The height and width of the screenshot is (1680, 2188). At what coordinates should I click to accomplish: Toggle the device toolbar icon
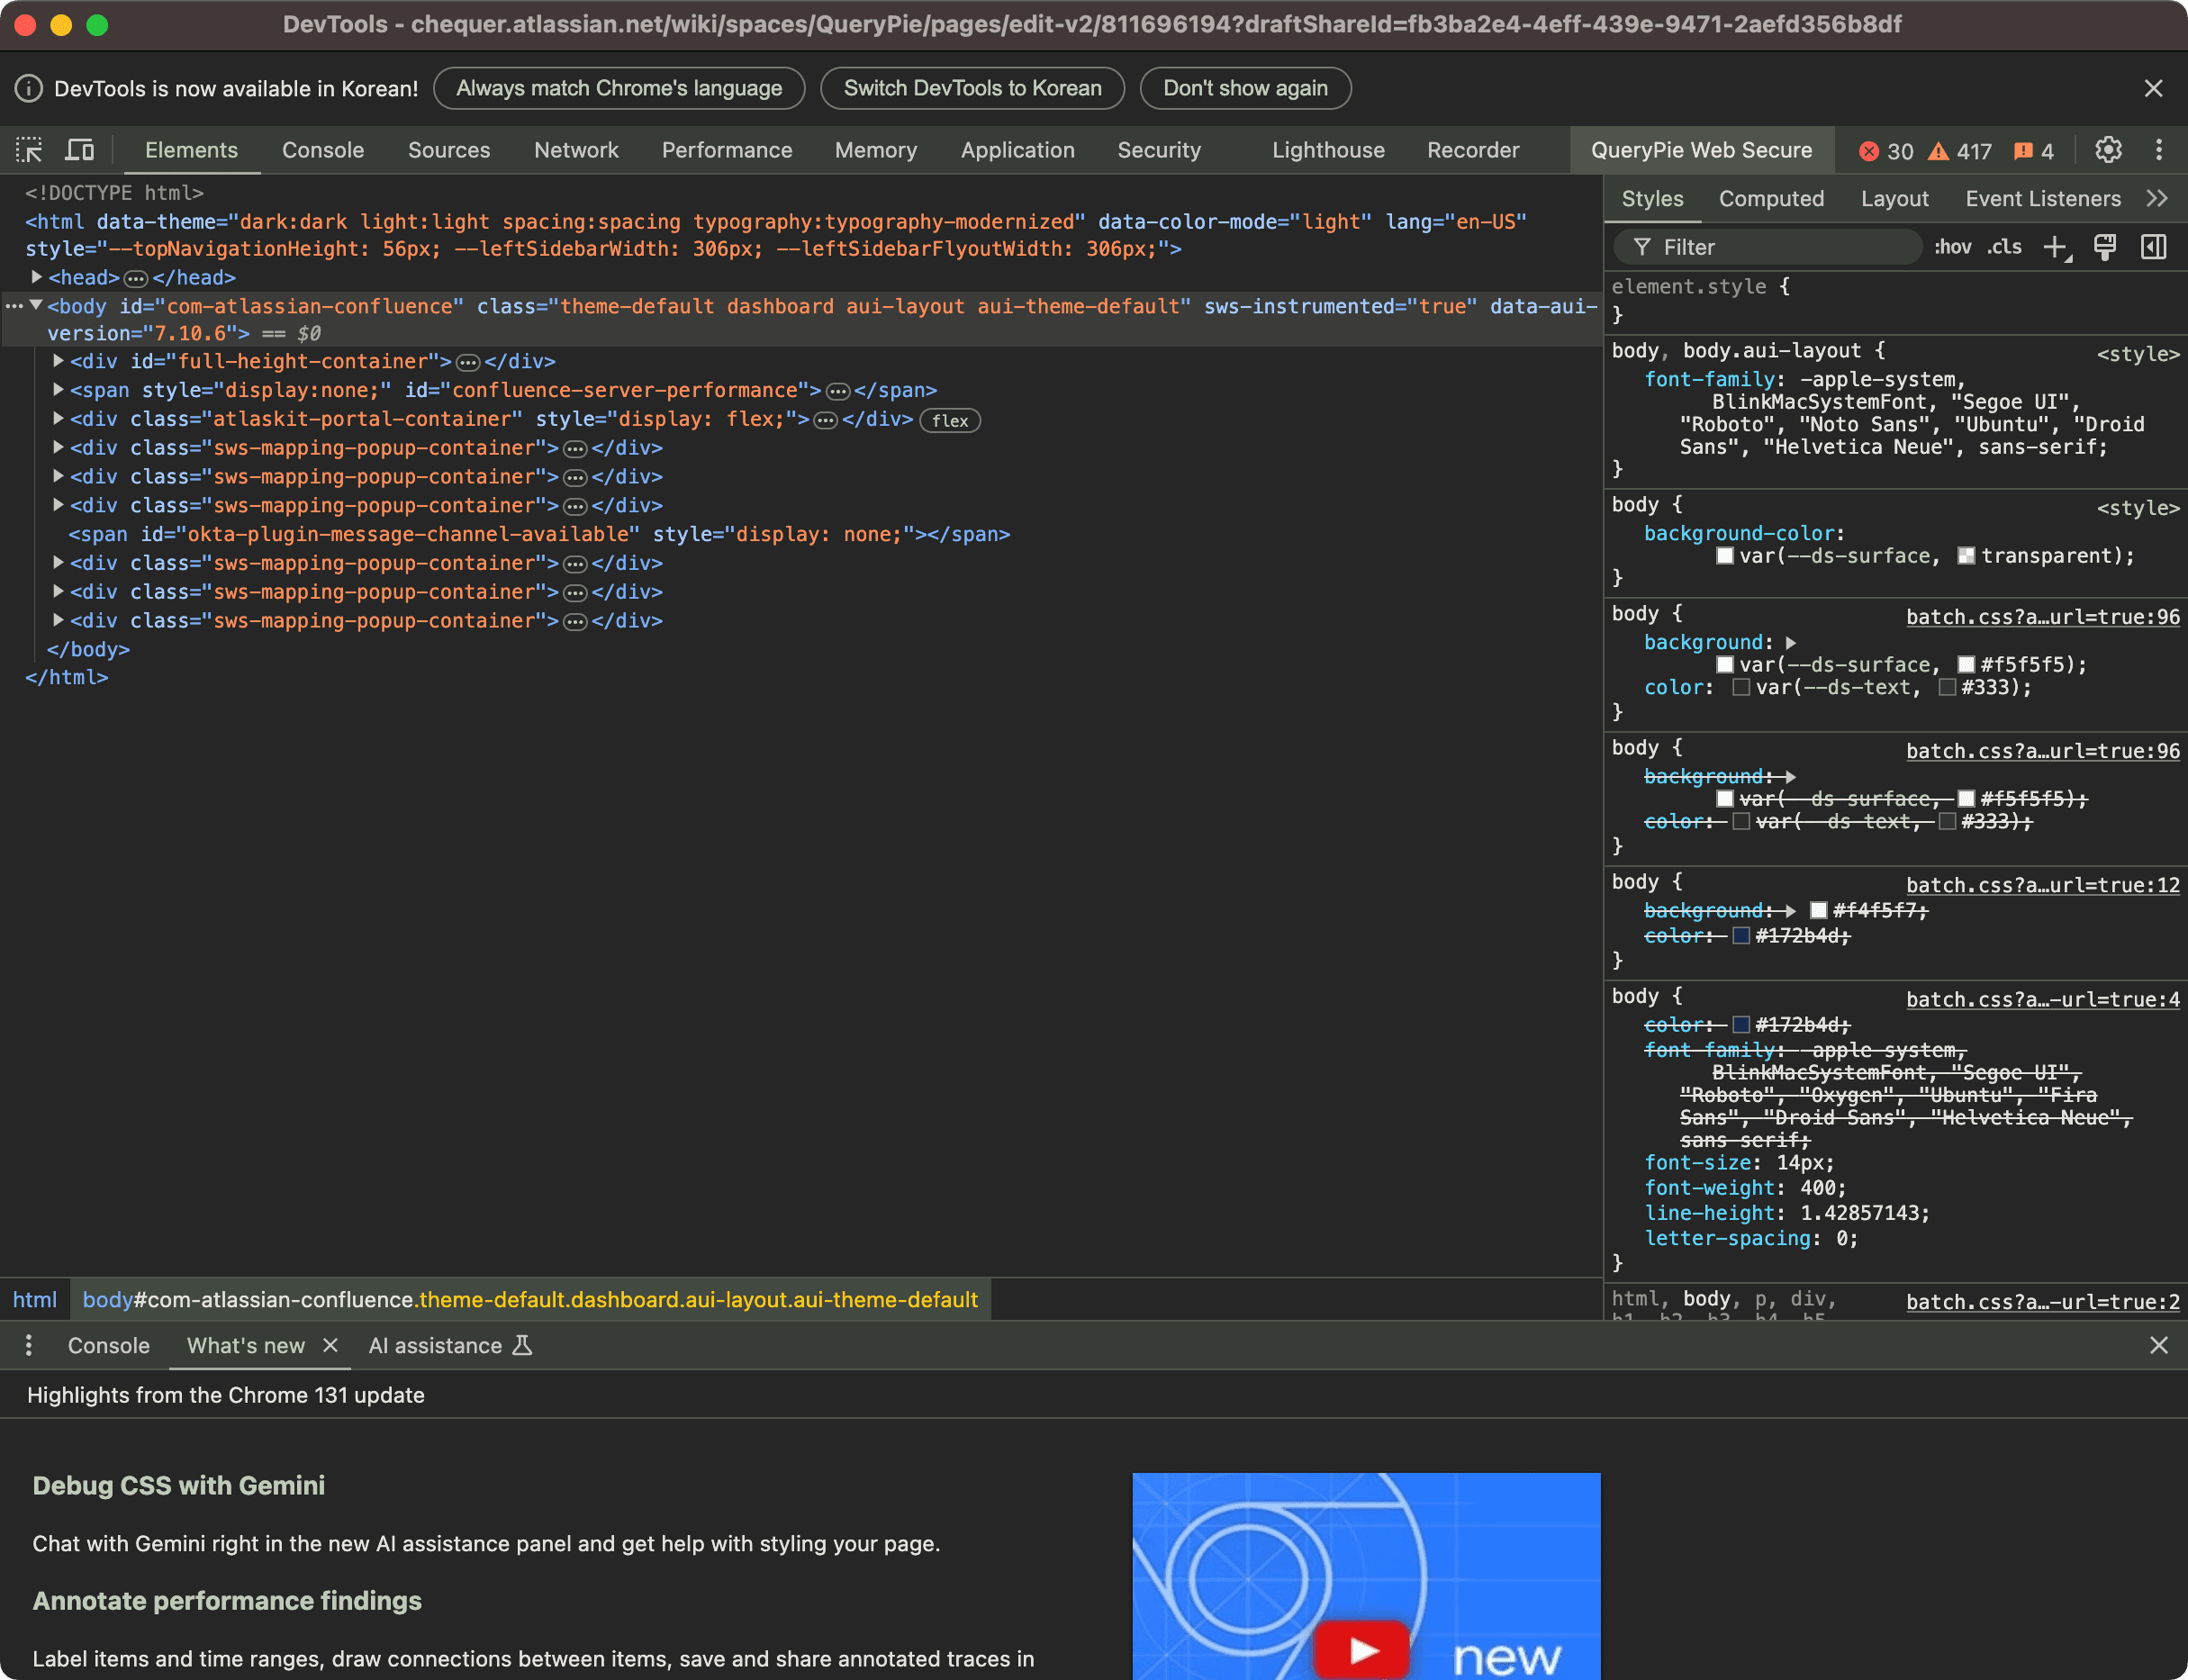[80, 150]
